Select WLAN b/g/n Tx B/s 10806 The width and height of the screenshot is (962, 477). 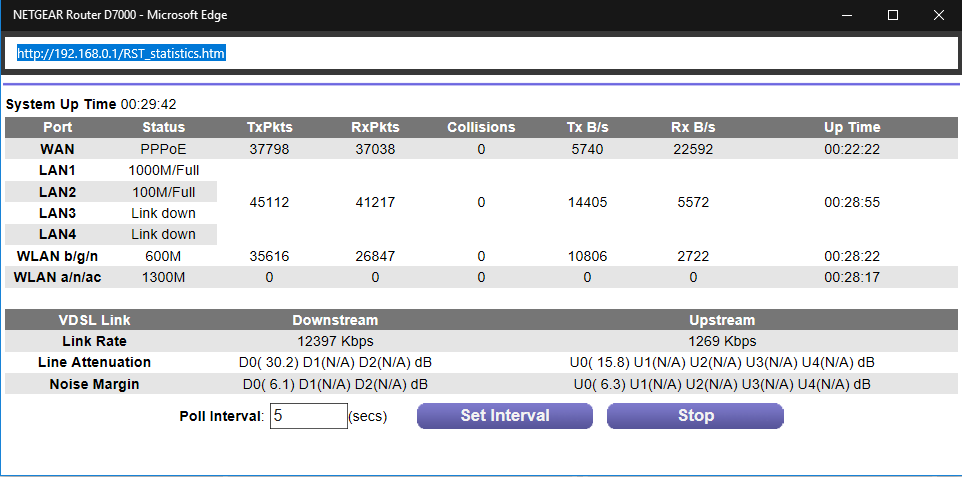pos(587,256)
